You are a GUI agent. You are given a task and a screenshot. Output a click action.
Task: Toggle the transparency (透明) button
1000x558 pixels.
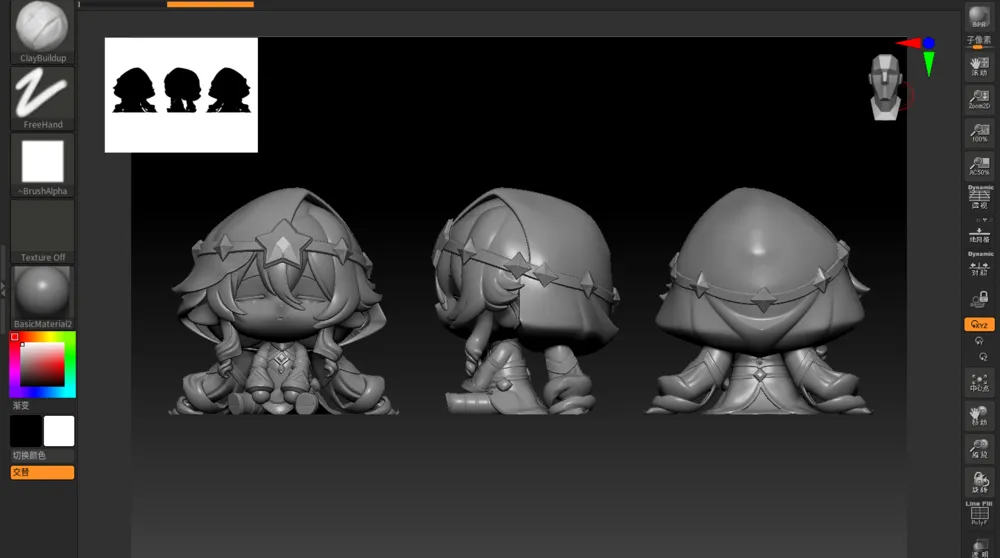979,547
